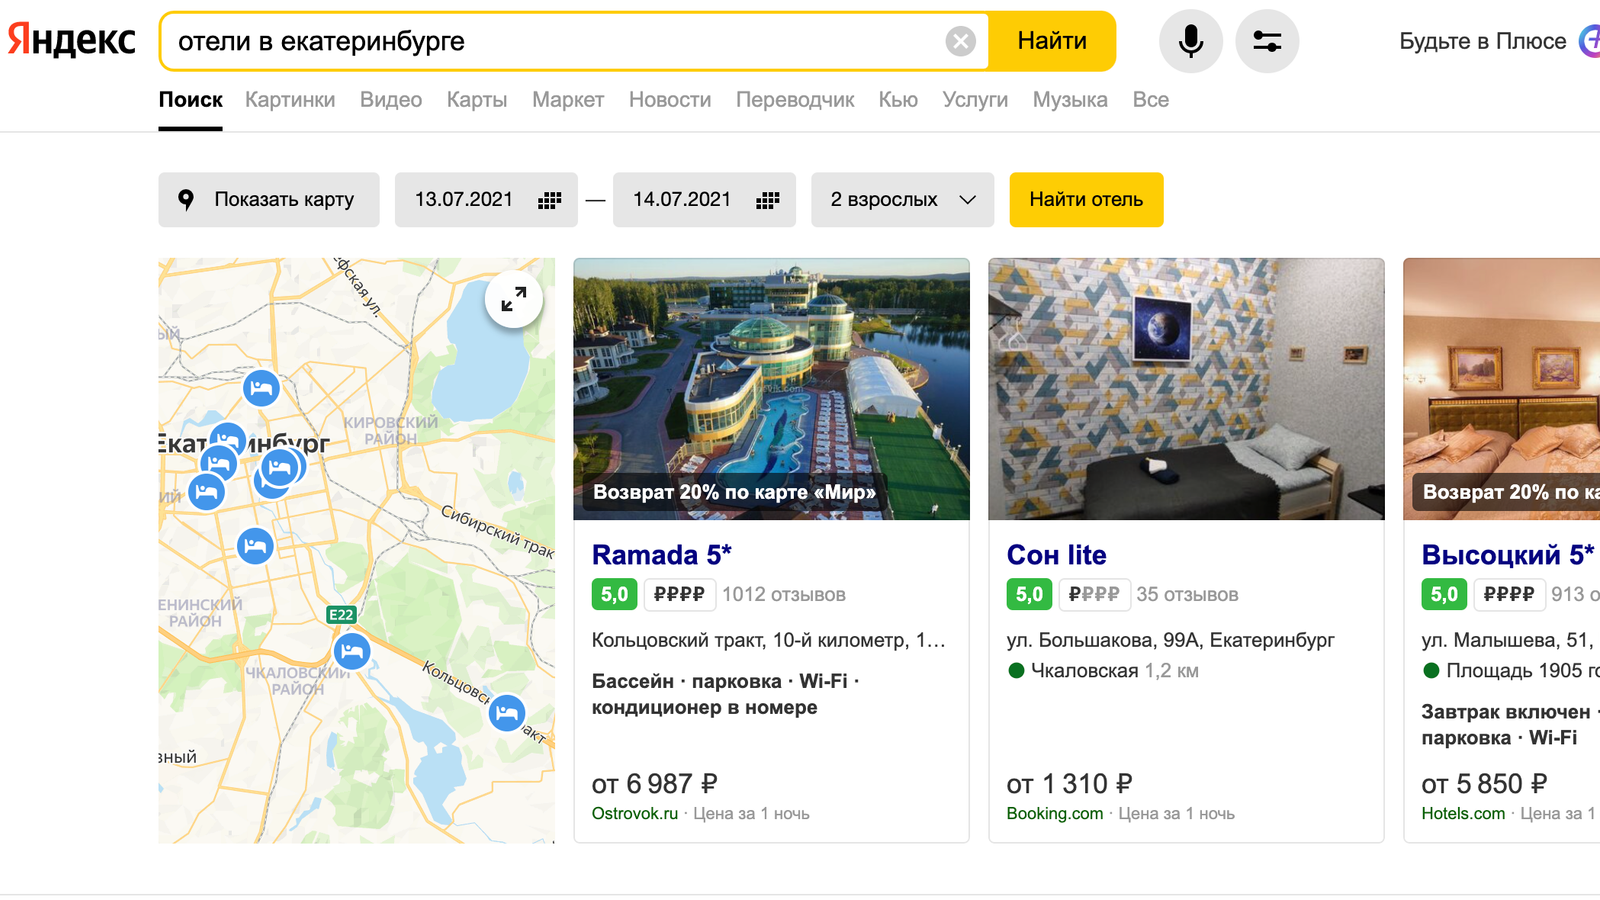Expand the map to fullscreen
Image resolution: width=1600 pixels, height=900 pixels.
coord(514,299)
